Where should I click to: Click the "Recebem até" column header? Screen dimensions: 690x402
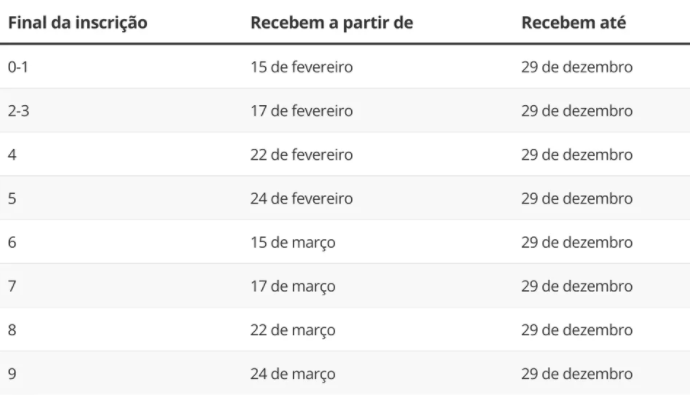(x=573, y=22)
